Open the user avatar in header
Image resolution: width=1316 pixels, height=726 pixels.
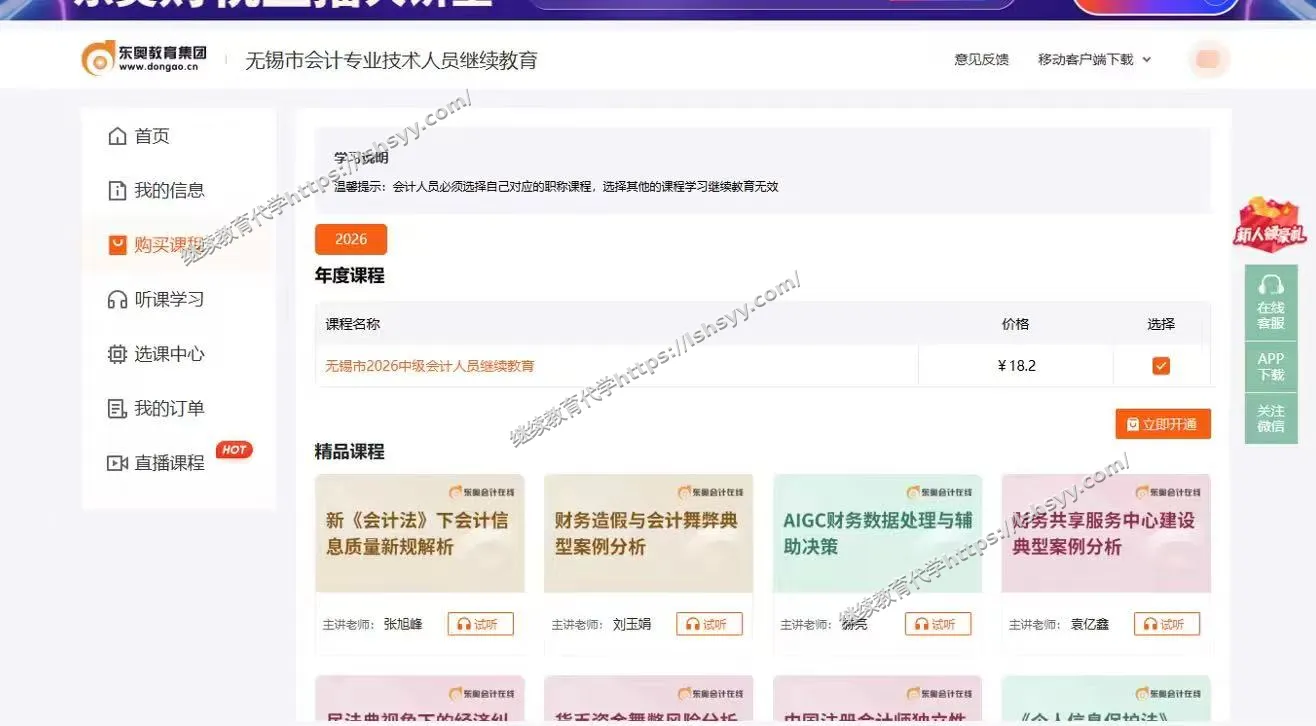tap(1208, 59)
